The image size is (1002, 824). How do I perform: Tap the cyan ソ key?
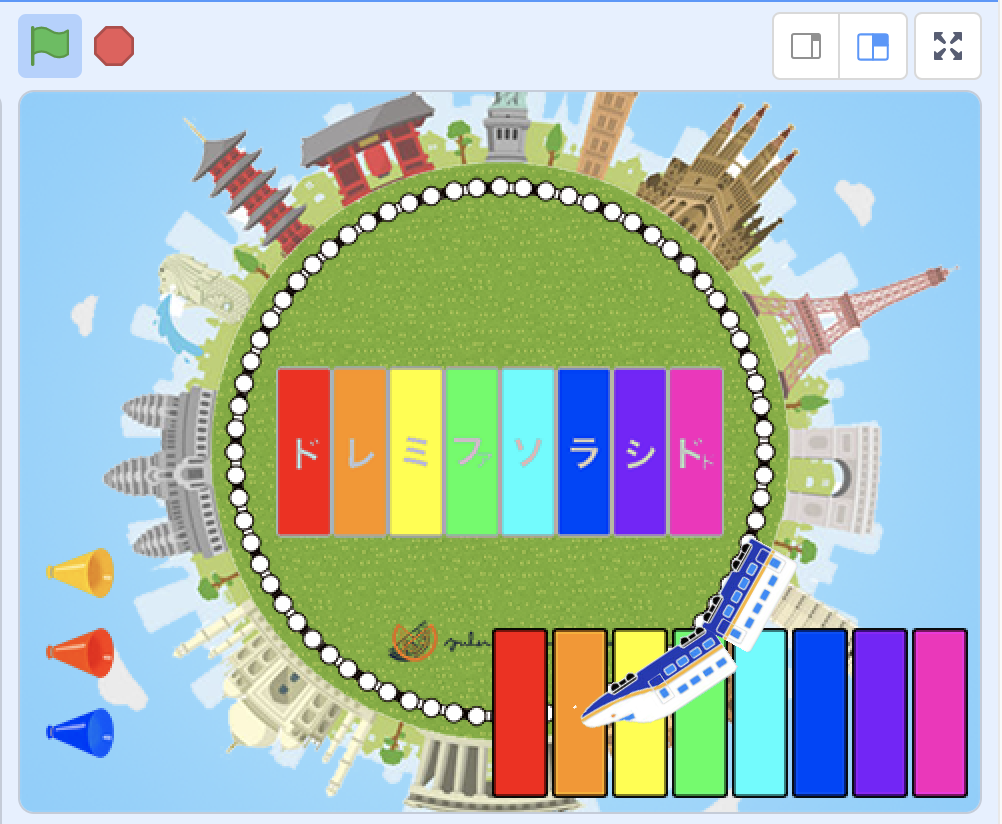coord(528,451)
